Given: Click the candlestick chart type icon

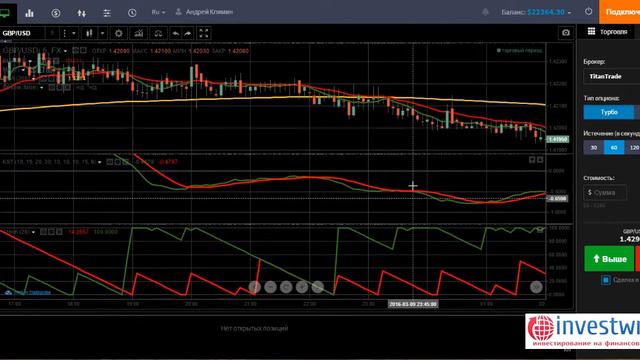Looking at the screenshot, I should coord(89,33).
